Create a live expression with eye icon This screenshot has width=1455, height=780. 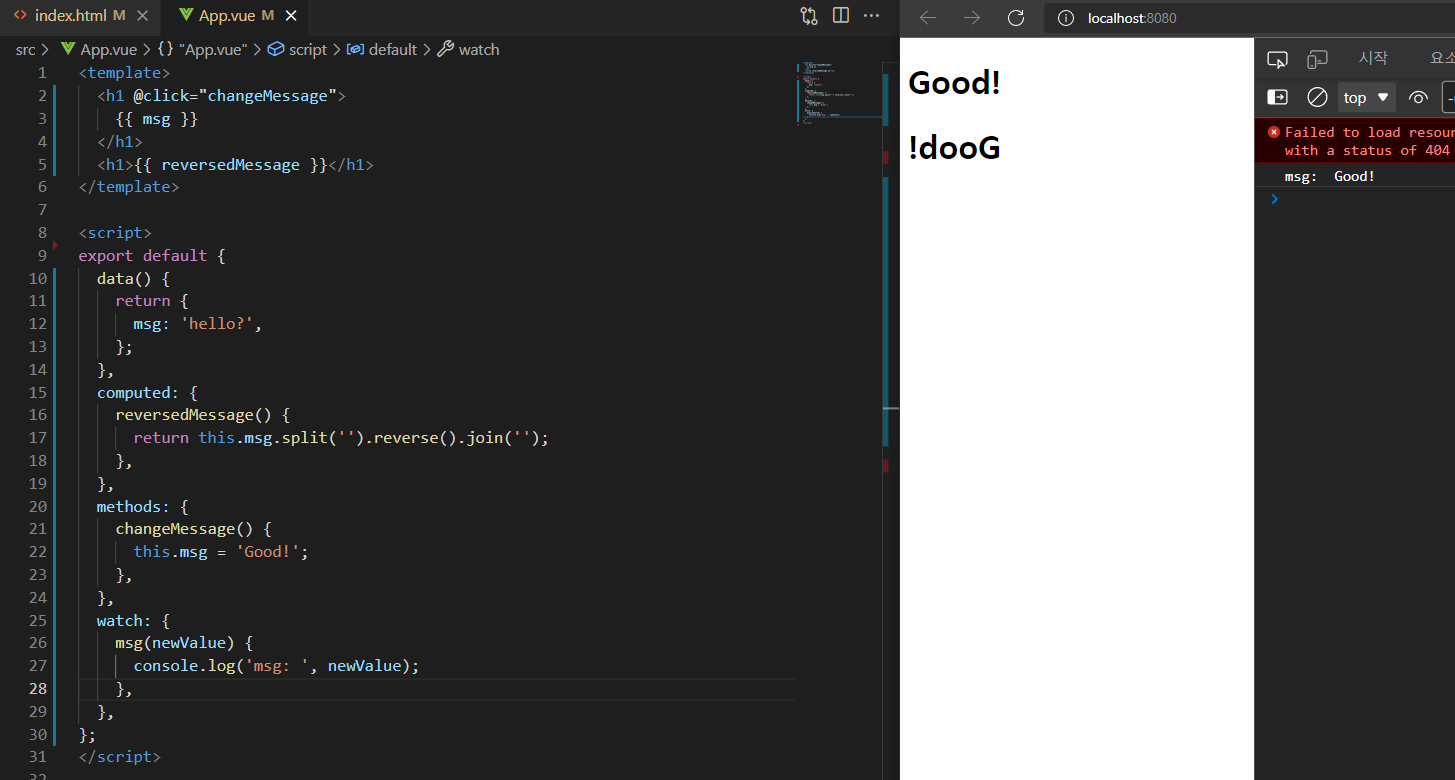[x=1418, y=97]
